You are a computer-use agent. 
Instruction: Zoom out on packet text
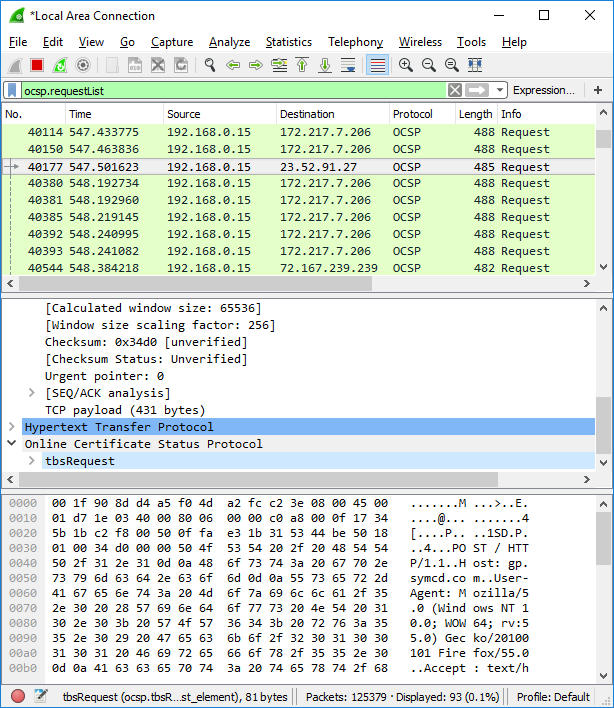(x=428, y=65)
